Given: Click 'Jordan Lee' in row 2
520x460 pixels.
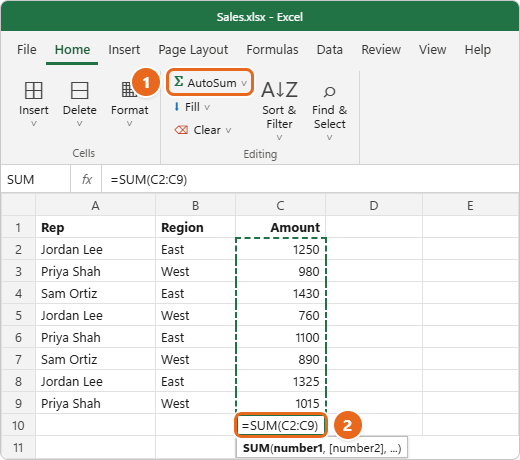Looking at the screenshot, I should point(95,249).
